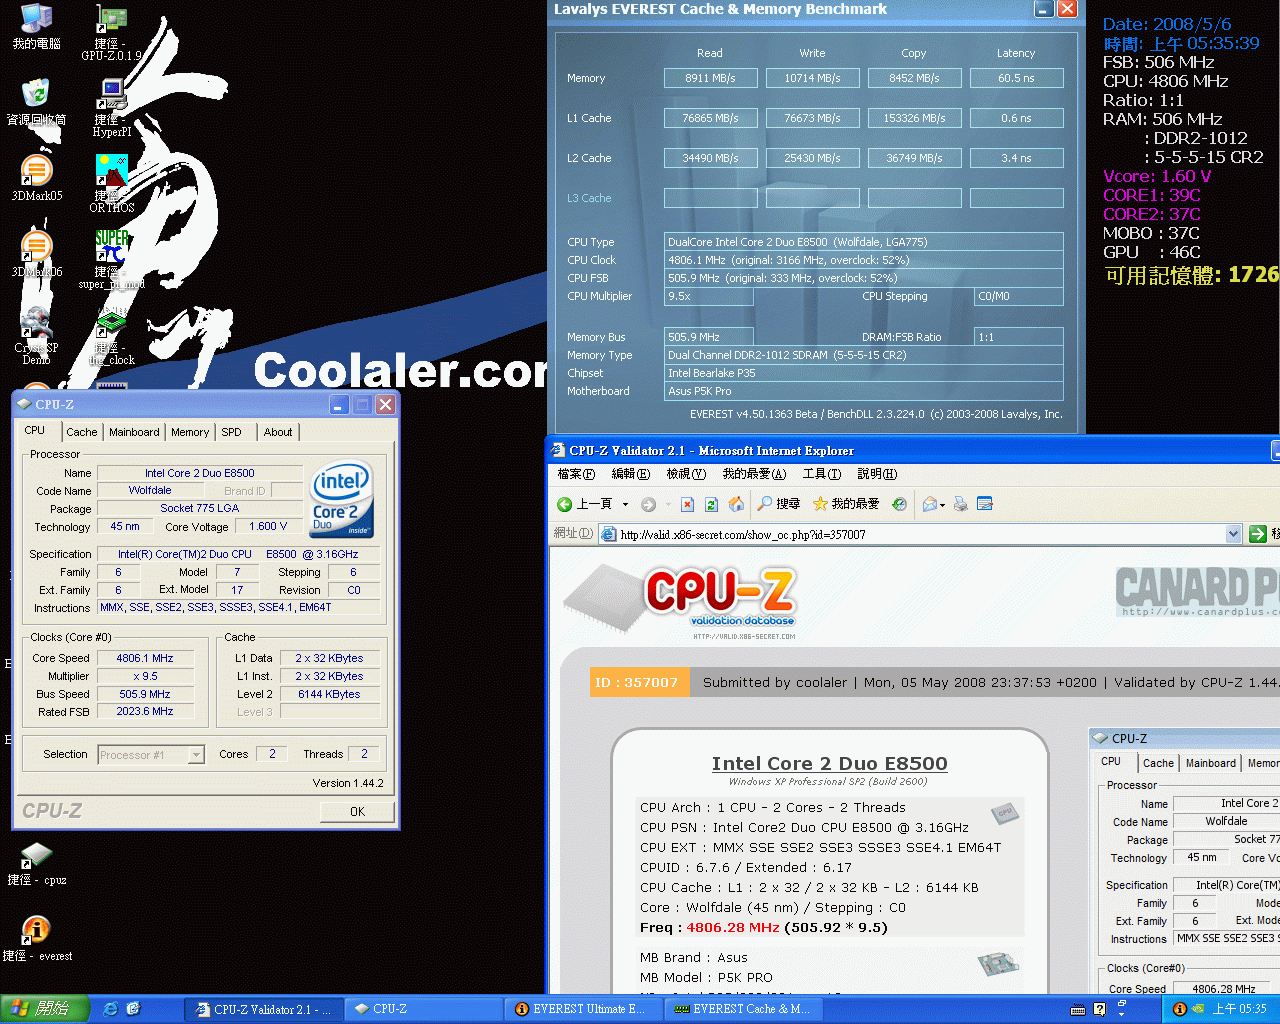1280x1024 pixels.
Task: Click the Core Speed 4806.1 MHz value
Action: tap(145, 658)
